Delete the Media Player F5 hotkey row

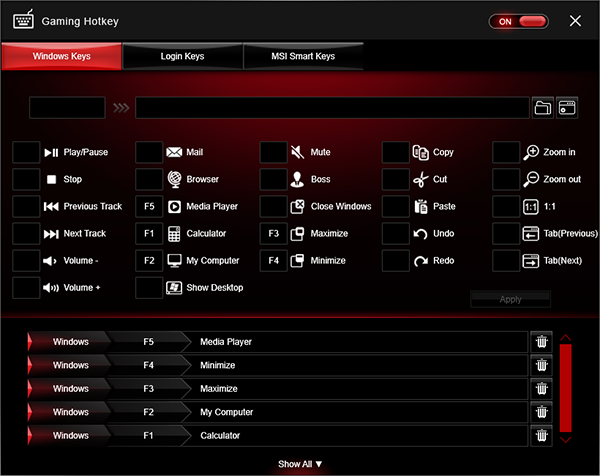(541, 342)
